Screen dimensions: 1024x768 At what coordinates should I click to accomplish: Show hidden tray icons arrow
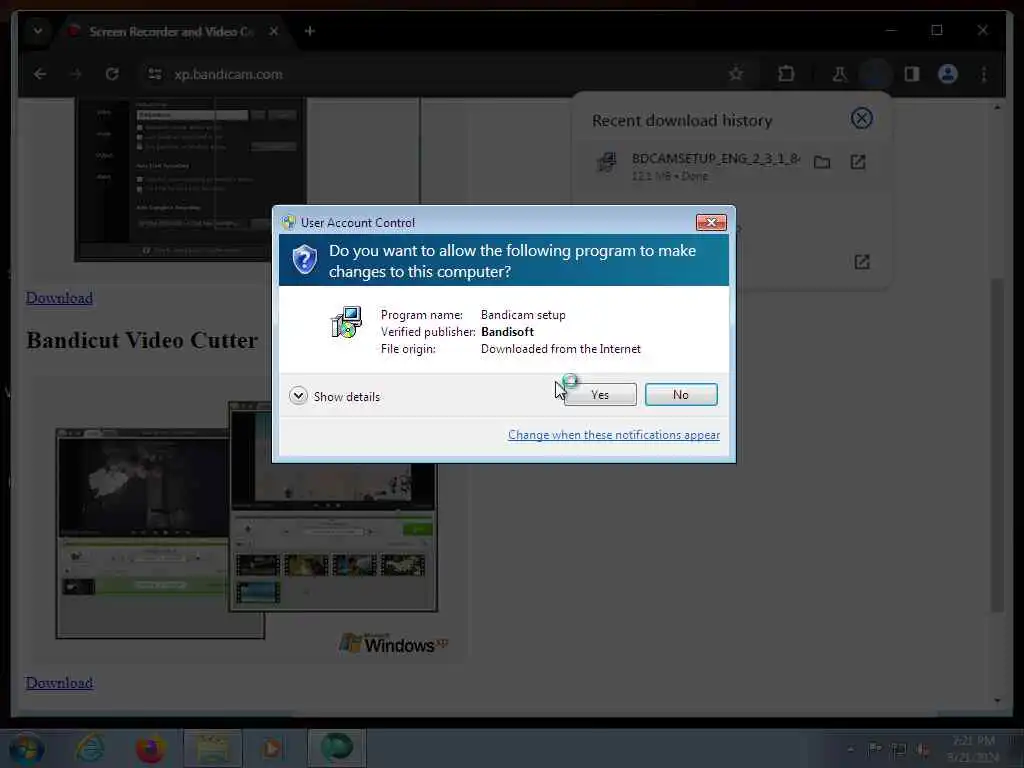click(x=850, y=749)
